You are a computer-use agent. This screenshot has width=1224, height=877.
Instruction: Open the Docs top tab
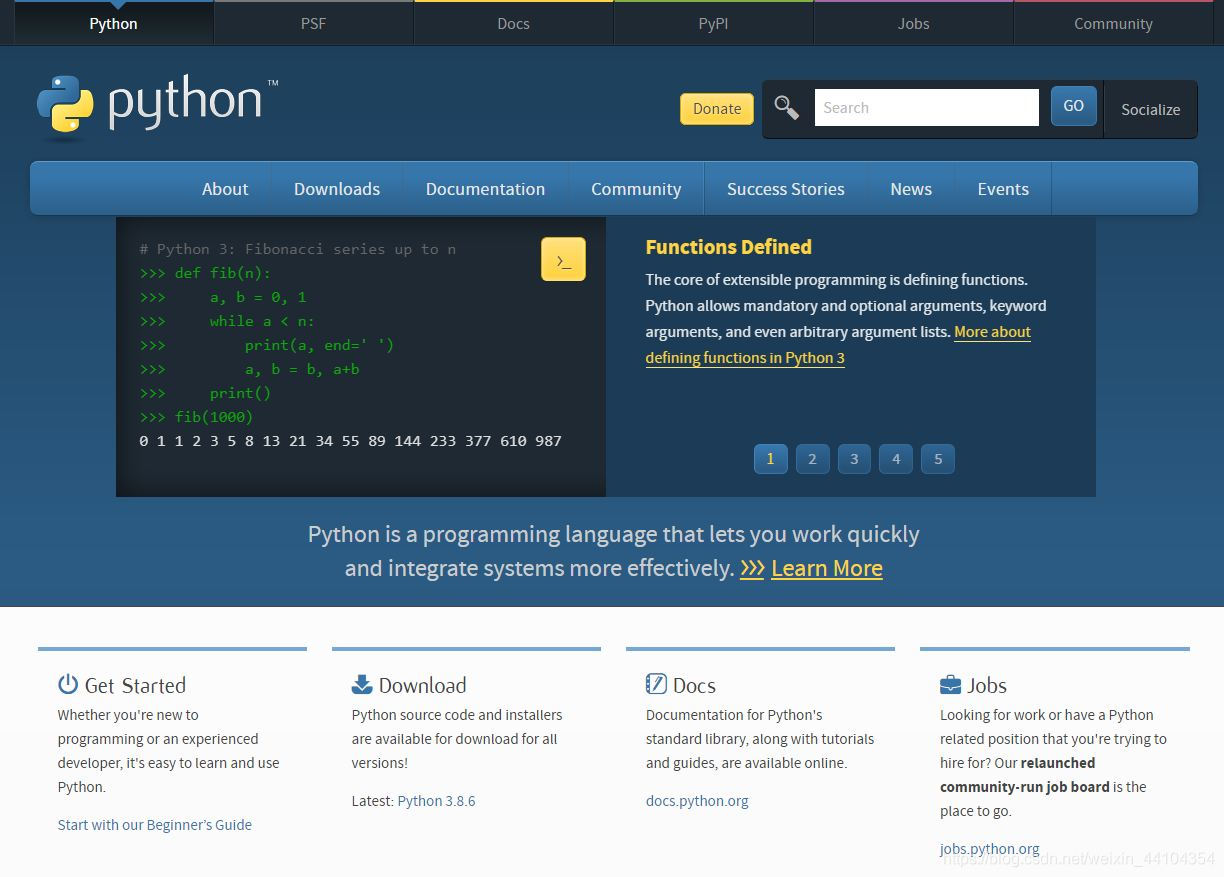tap(514, 23)
